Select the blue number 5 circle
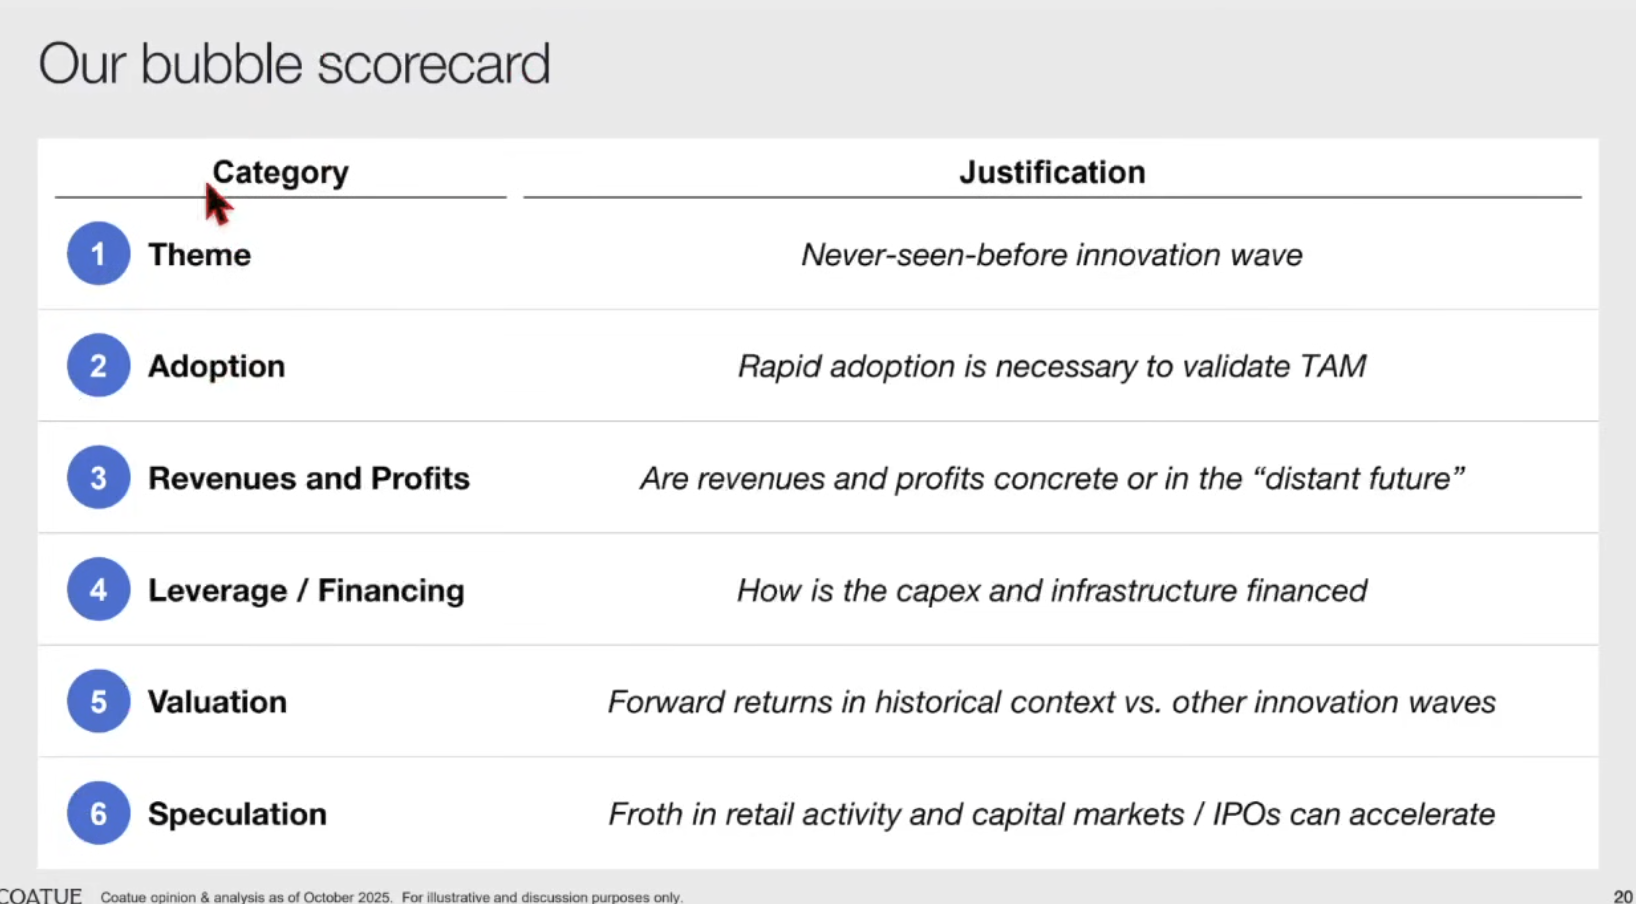Screen dimensions: 1636x904 point(98,702)
